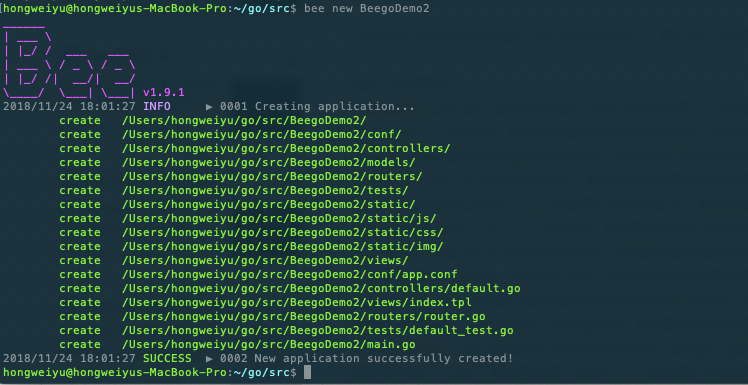Click the 'create' word beside main.go
Image resolution: width=748 pixels, height=385 pixels.
(80, 344)
